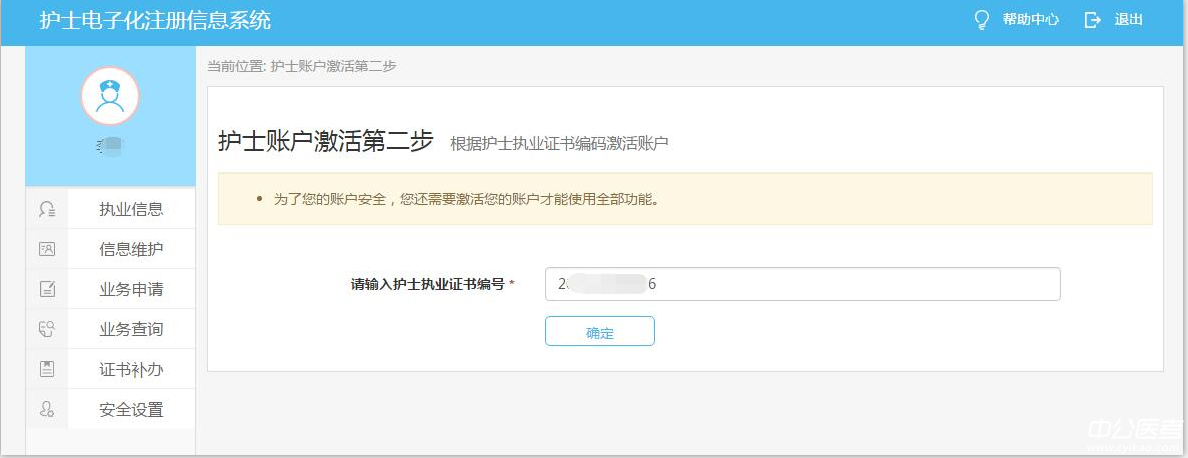Open 安全设置 in the sidebar
This screenshot has height=458, width=1188.
[x=131, y=409]
